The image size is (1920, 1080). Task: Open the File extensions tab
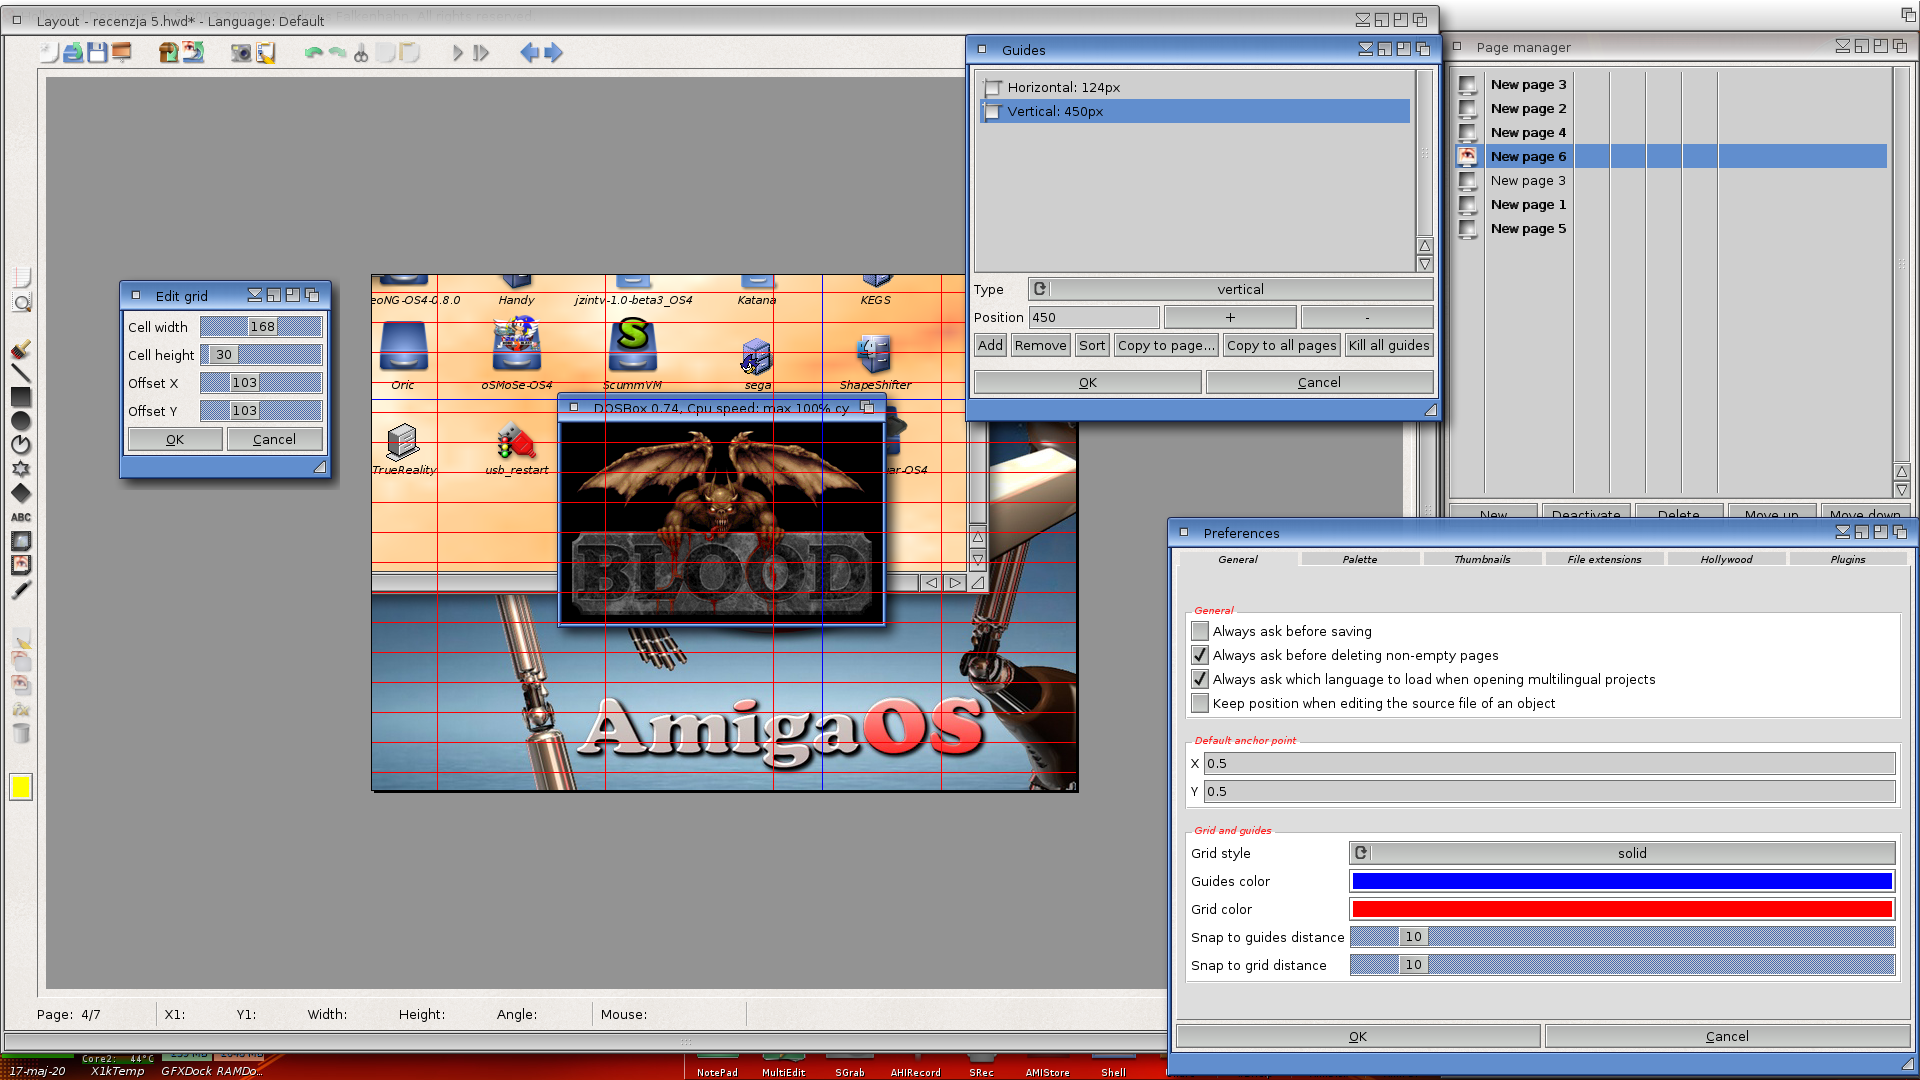coord(1604,559)
